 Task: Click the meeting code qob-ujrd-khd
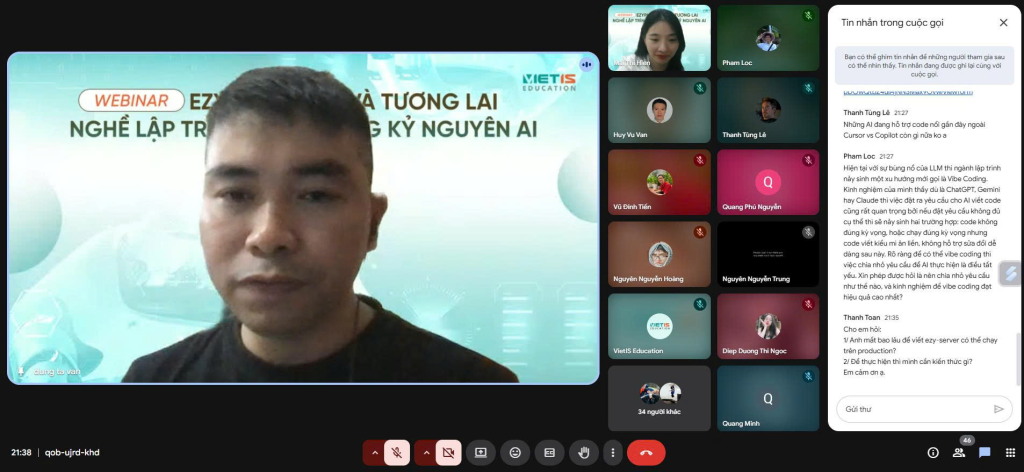tap(72, 452)
